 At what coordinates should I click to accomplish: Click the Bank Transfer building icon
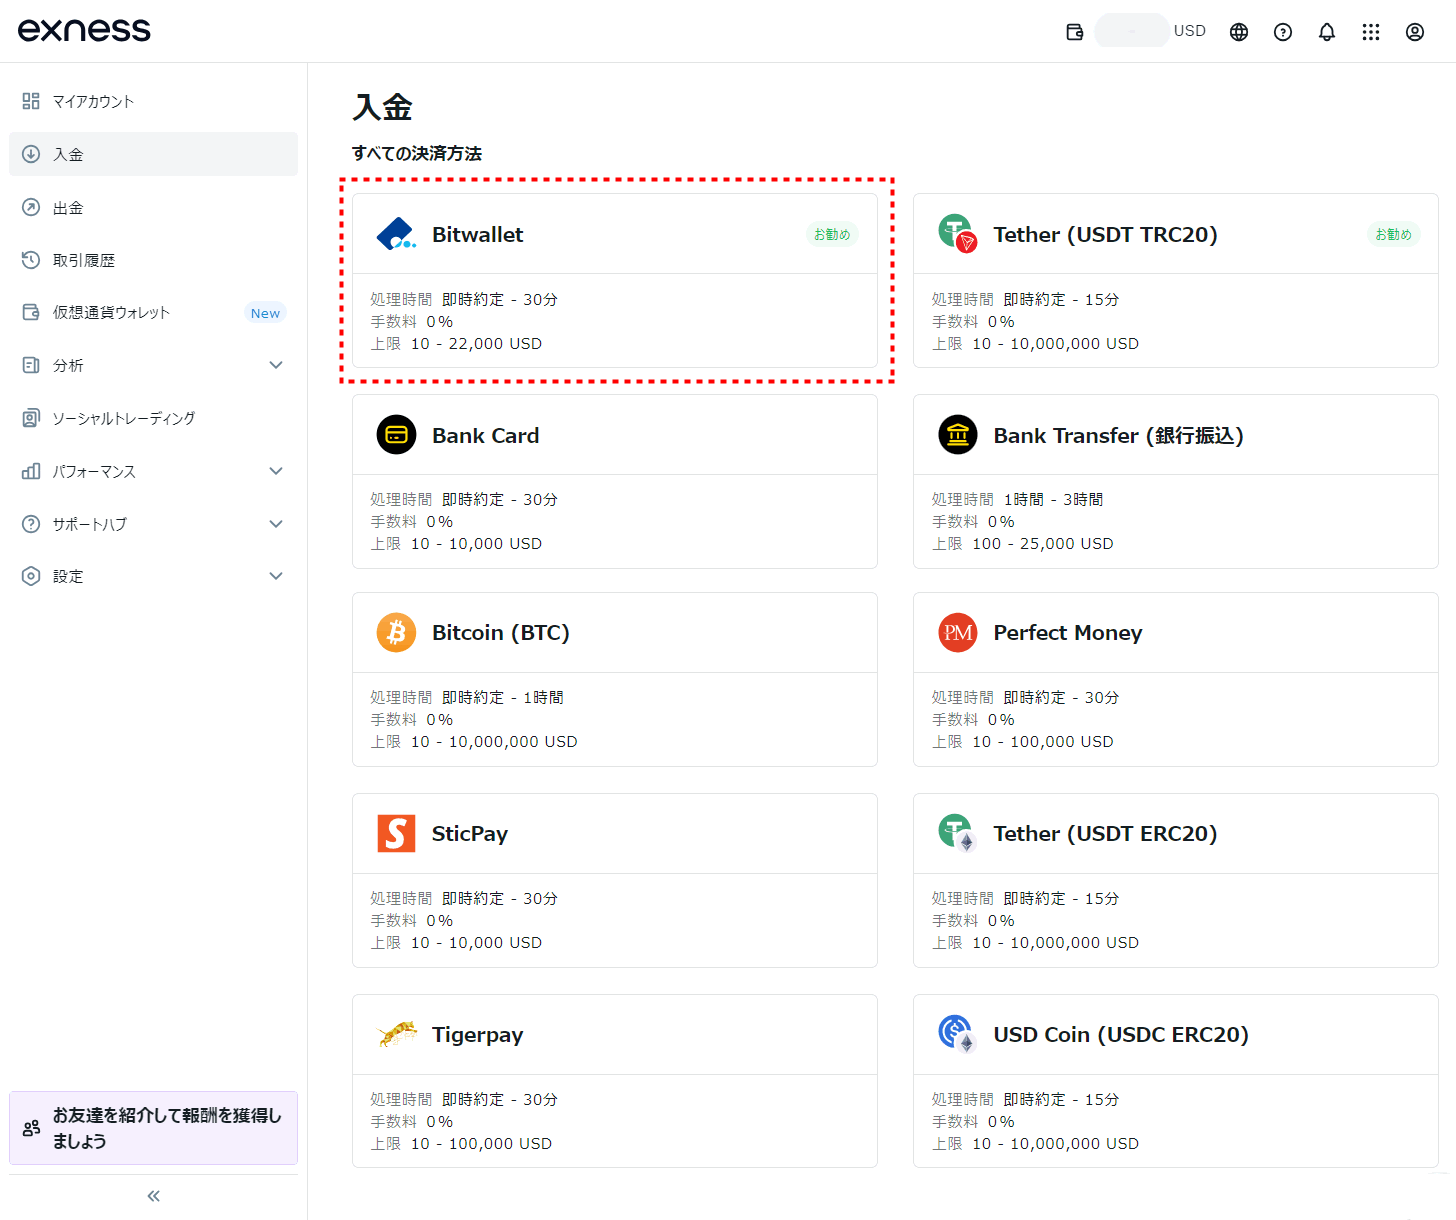coord(958,435)
